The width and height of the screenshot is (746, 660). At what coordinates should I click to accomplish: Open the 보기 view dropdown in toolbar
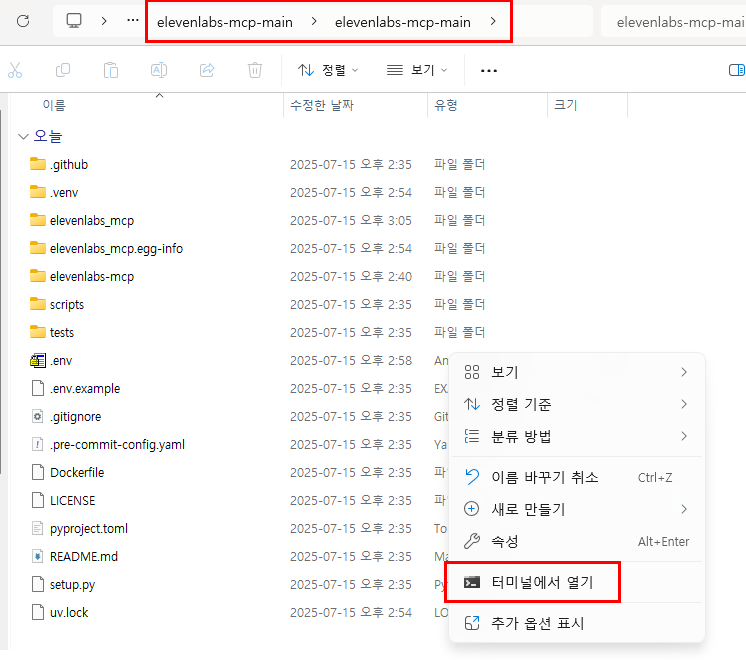(x=417, y=70)
